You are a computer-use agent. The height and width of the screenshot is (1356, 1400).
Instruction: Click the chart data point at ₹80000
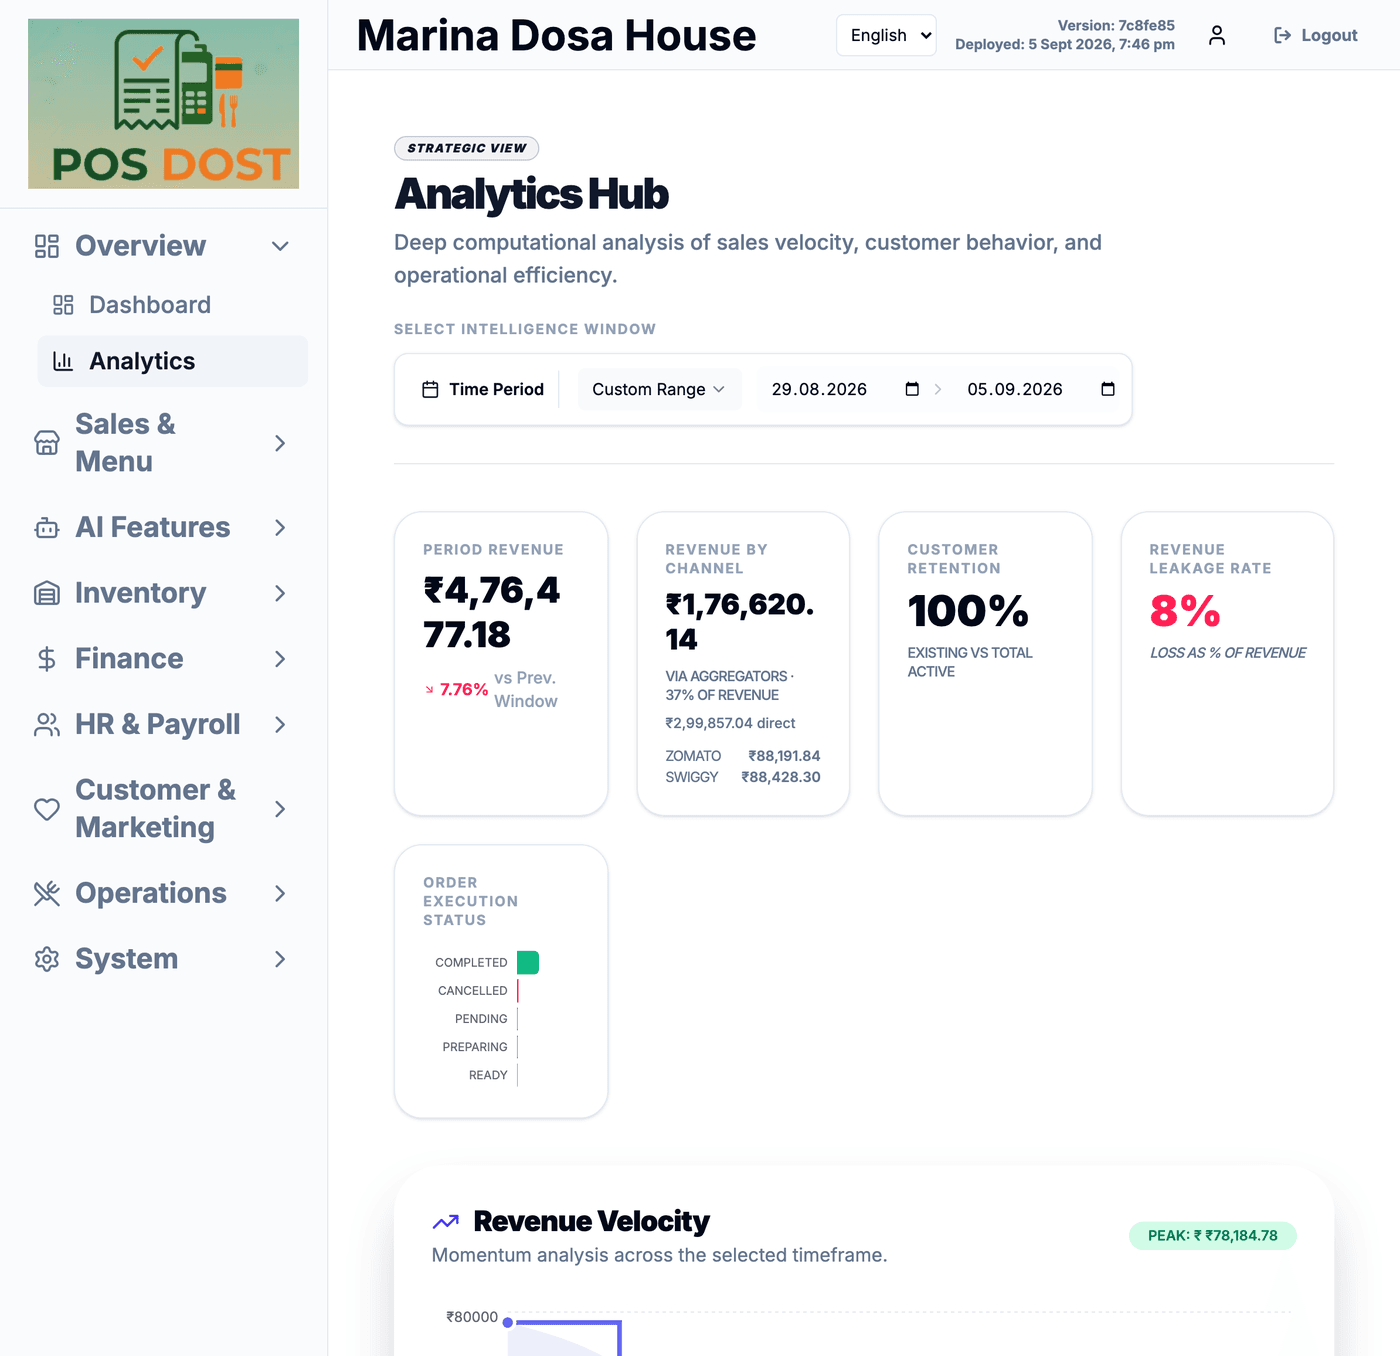[x=508, y=1322]
